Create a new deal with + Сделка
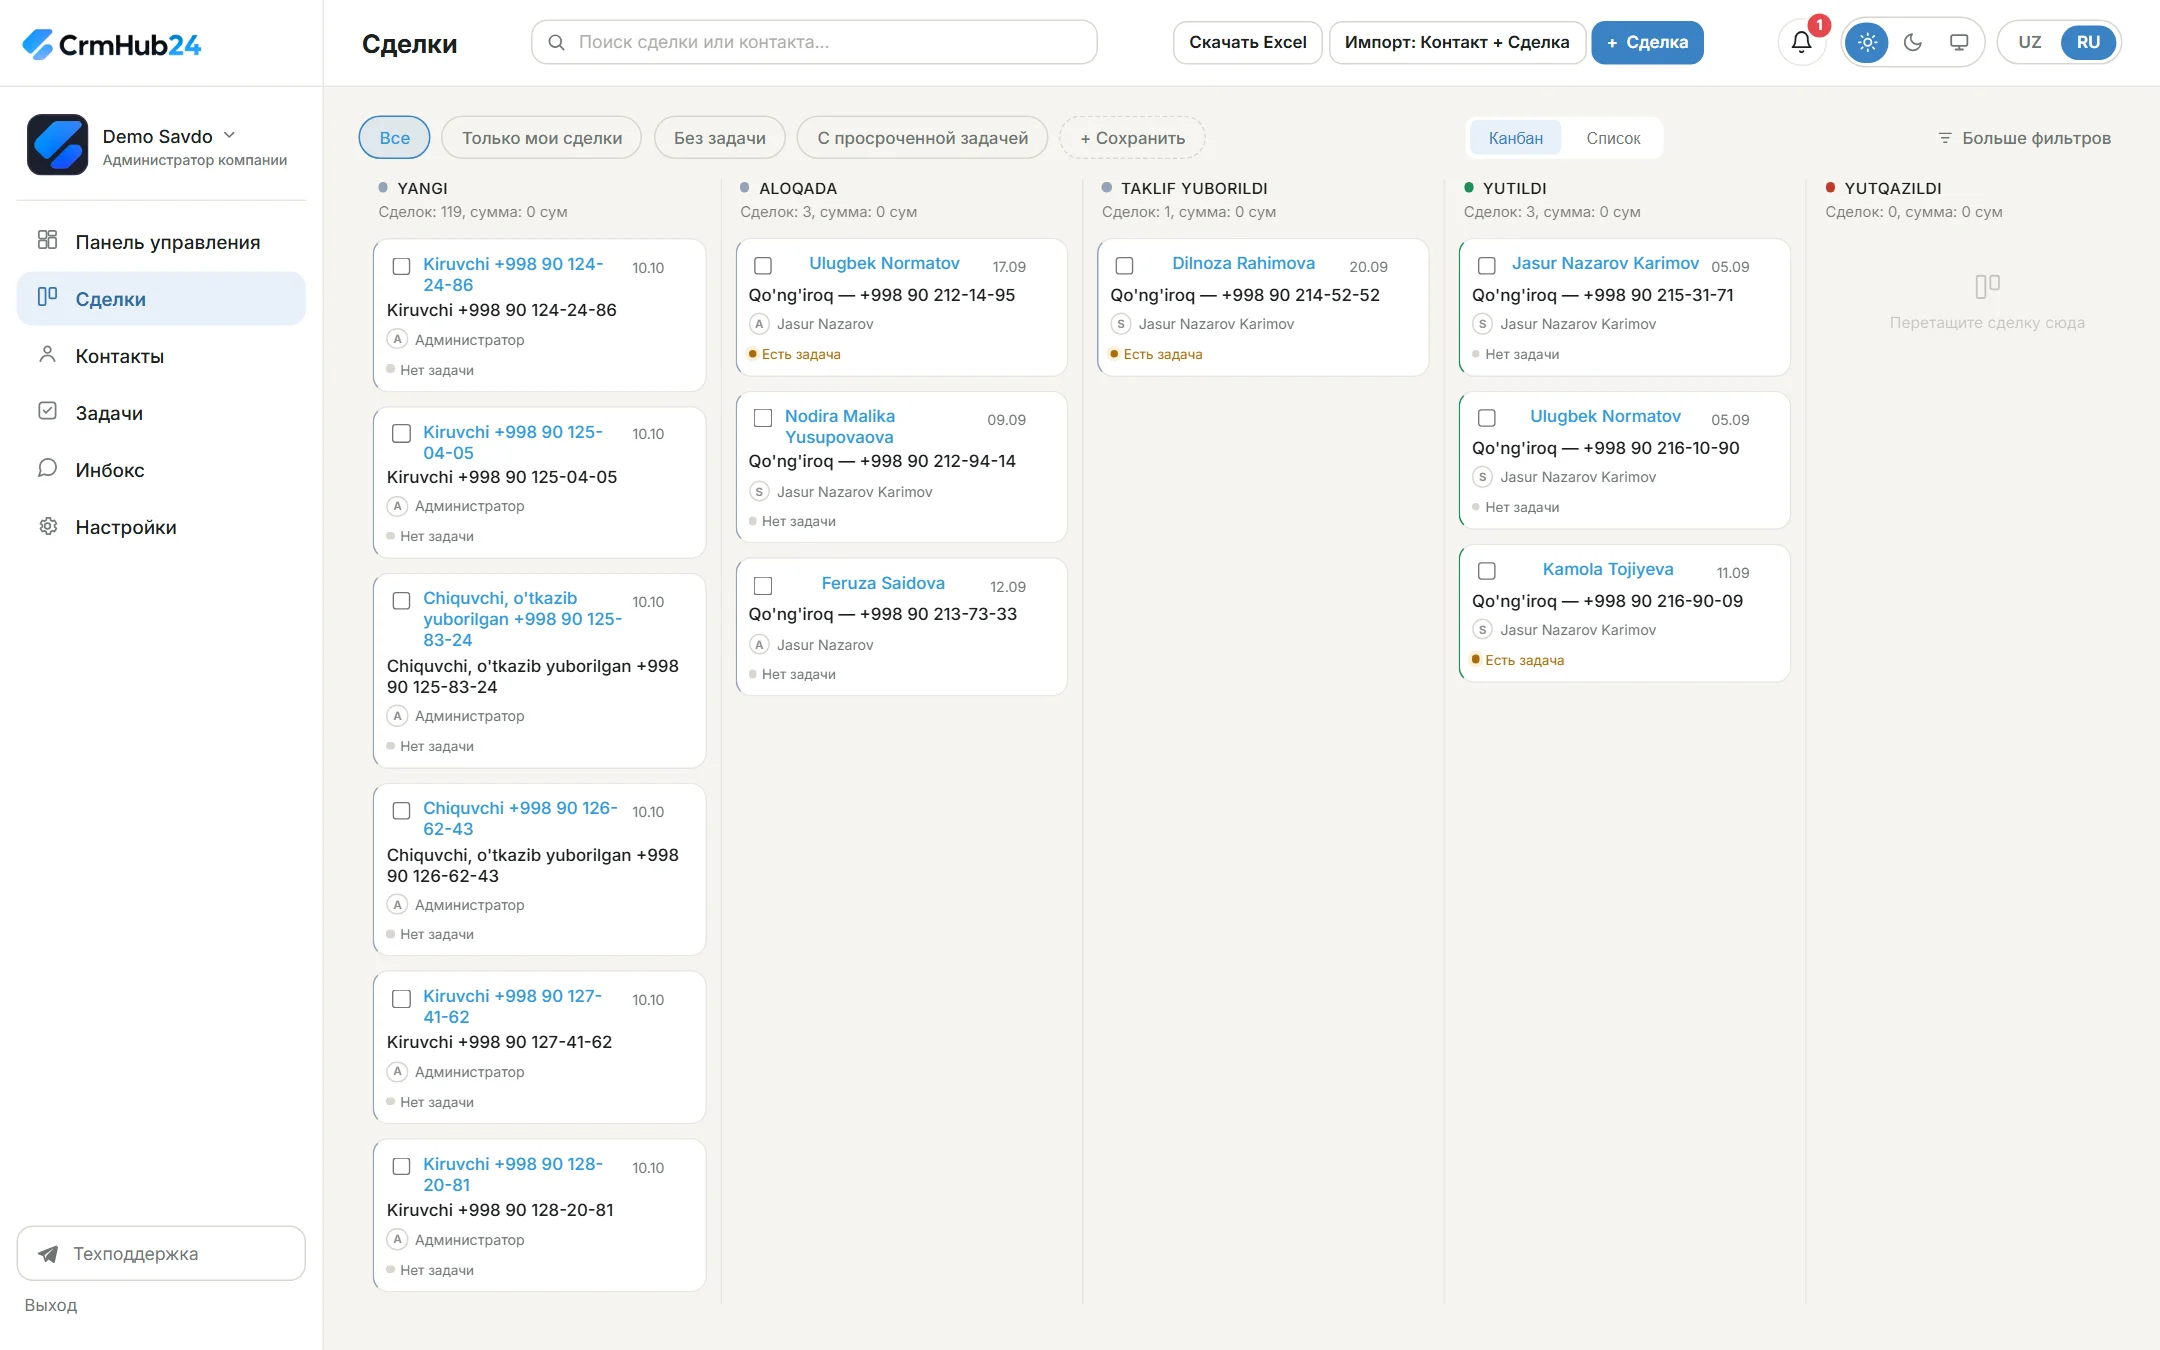Viewport: 2160px width, 1350px height. (x=1647, y=42)
